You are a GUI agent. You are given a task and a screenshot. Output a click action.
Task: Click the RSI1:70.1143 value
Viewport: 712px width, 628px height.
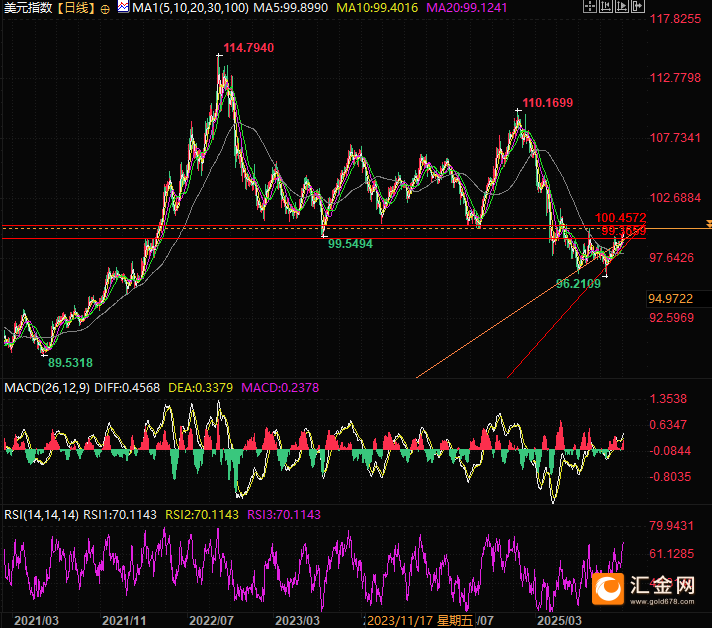(120, 514)
